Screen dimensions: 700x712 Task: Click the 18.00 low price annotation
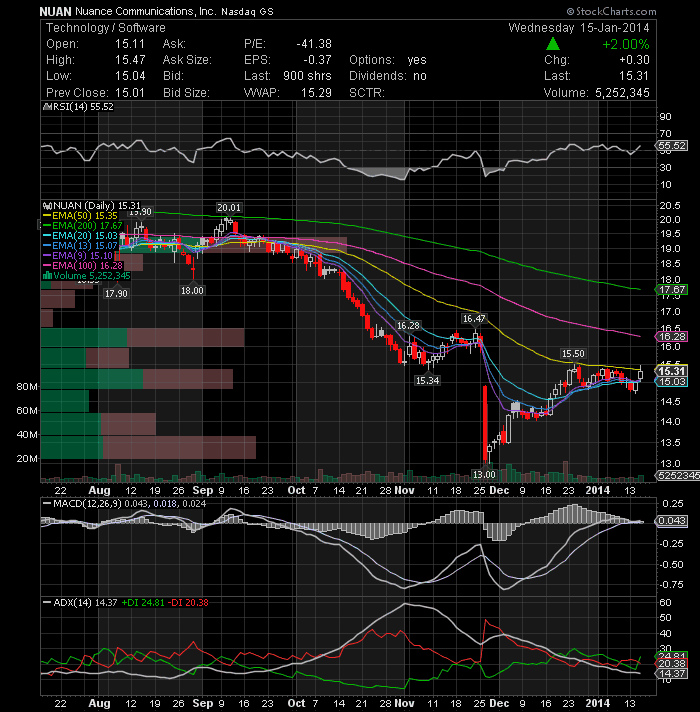pos(192,291)
